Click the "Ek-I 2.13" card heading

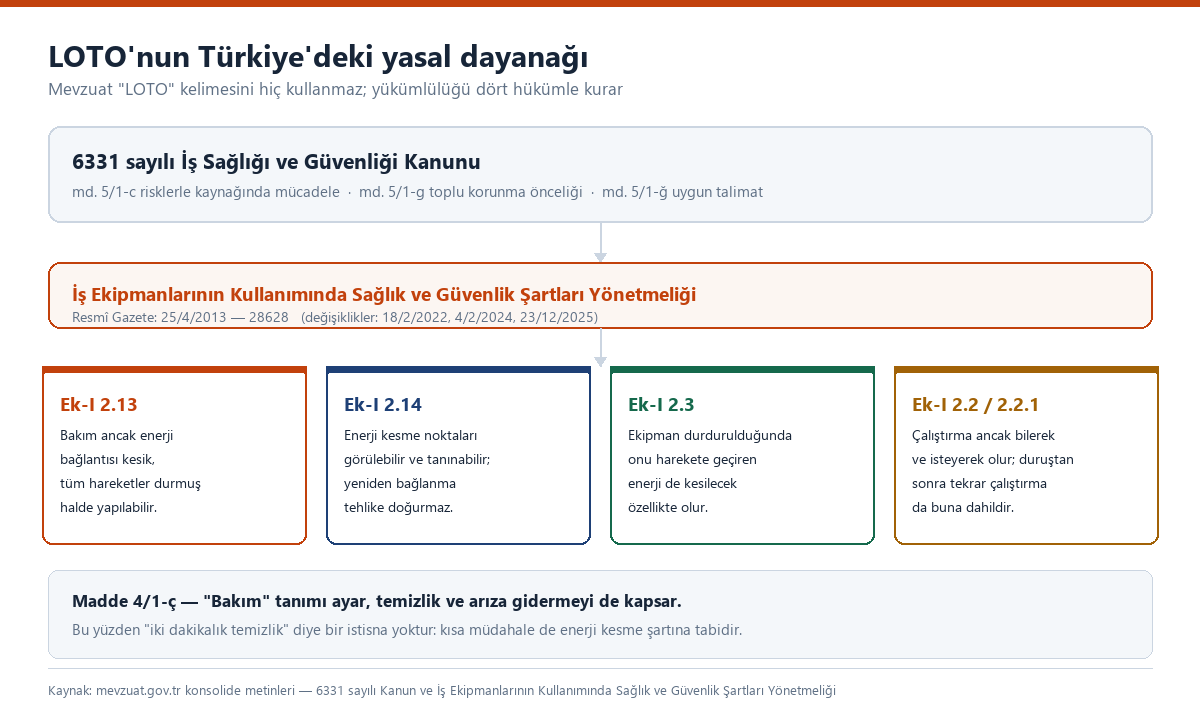click(98, 405)
